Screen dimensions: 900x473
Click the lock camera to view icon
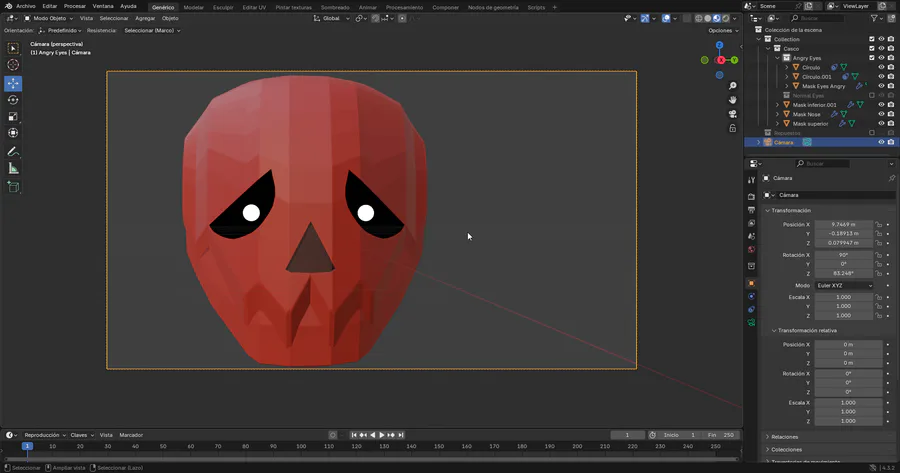(732, 128)
